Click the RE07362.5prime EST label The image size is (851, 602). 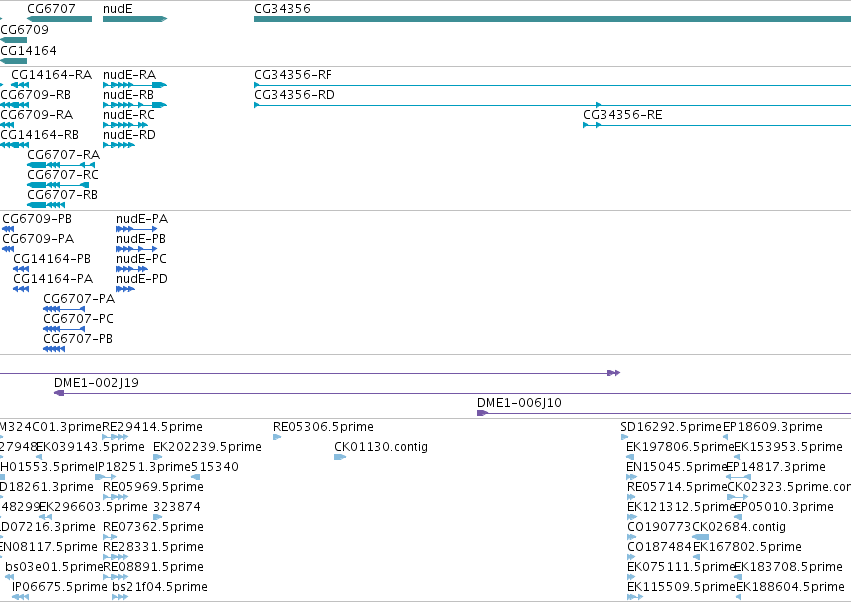click(x=154, y=527)
